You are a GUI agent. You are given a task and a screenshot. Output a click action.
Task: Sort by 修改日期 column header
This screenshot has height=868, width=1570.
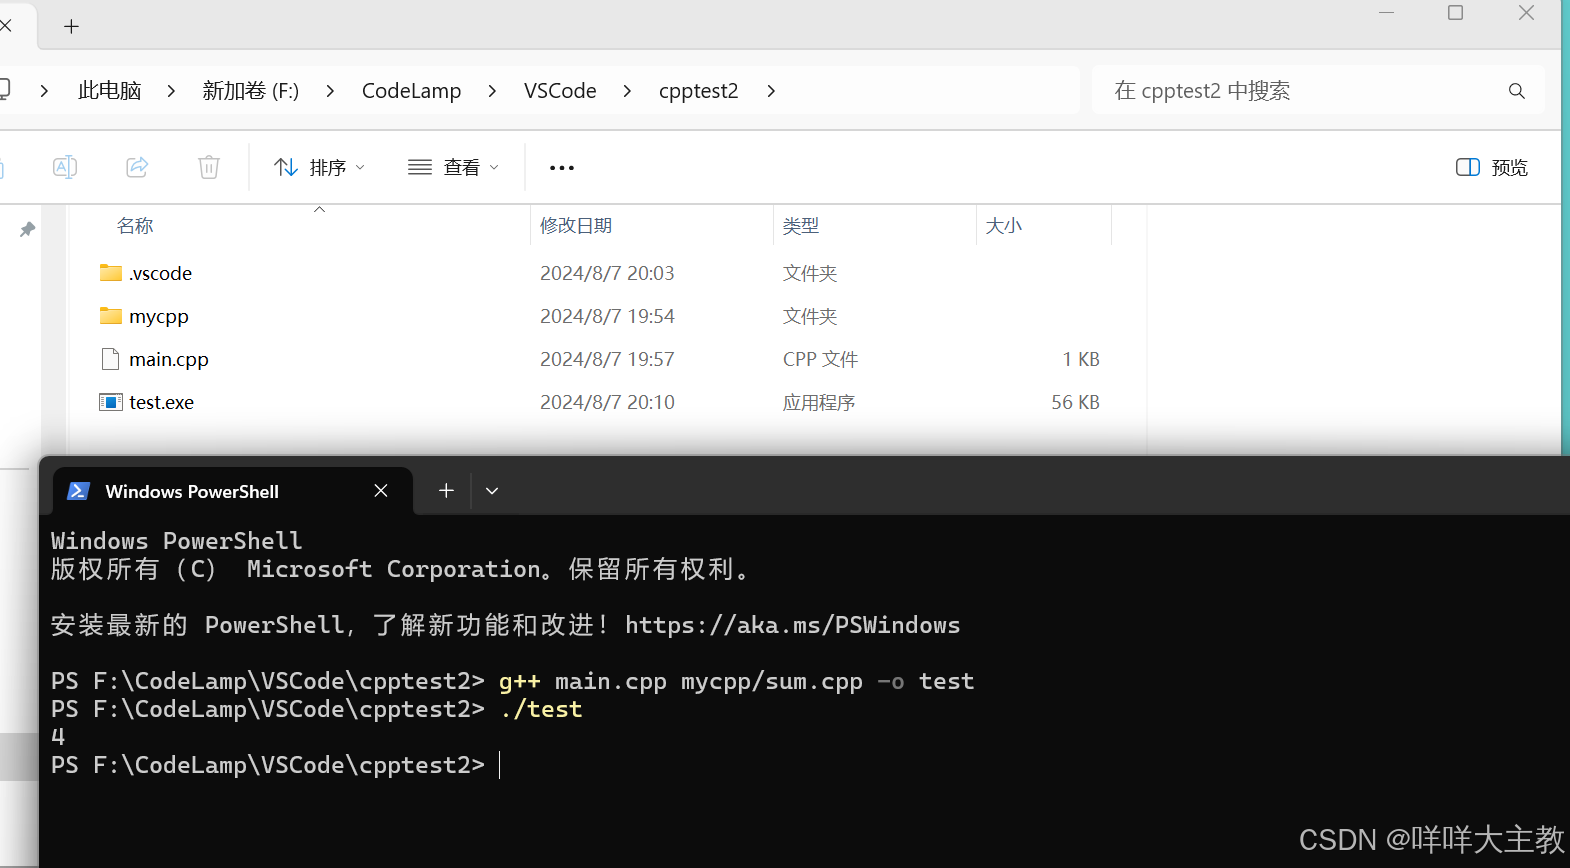(576, 226)
